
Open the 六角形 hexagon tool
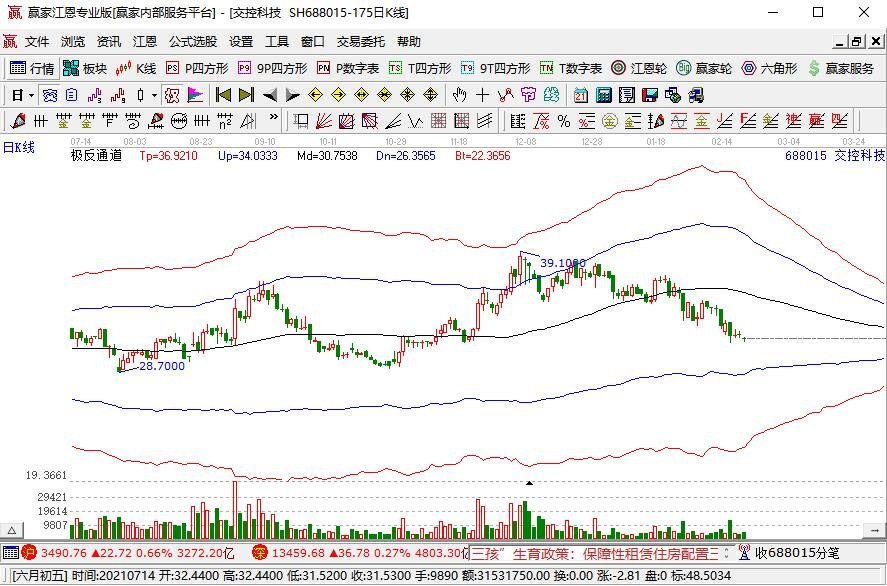pyautogui.click(x=770, y=68)
